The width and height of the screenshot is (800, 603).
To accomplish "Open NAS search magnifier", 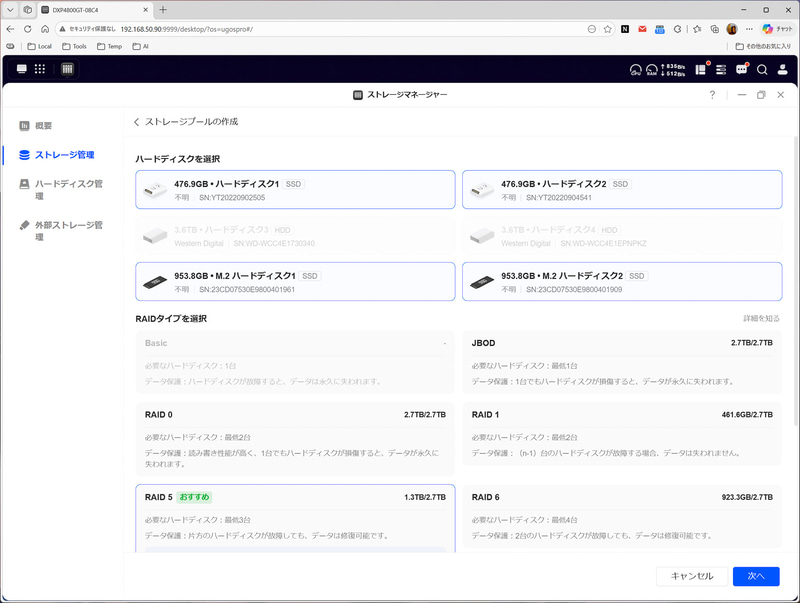I will 762,70.
